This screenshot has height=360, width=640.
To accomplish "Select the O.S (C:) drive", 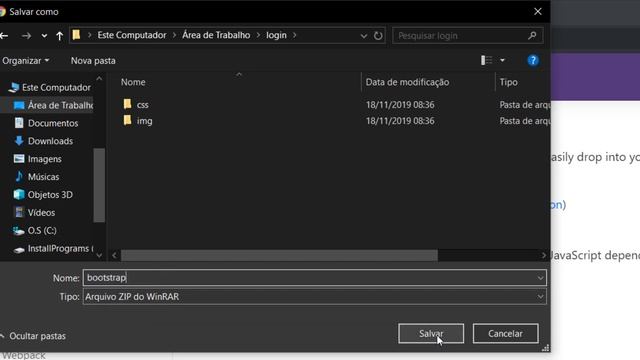I will [35, 231].
